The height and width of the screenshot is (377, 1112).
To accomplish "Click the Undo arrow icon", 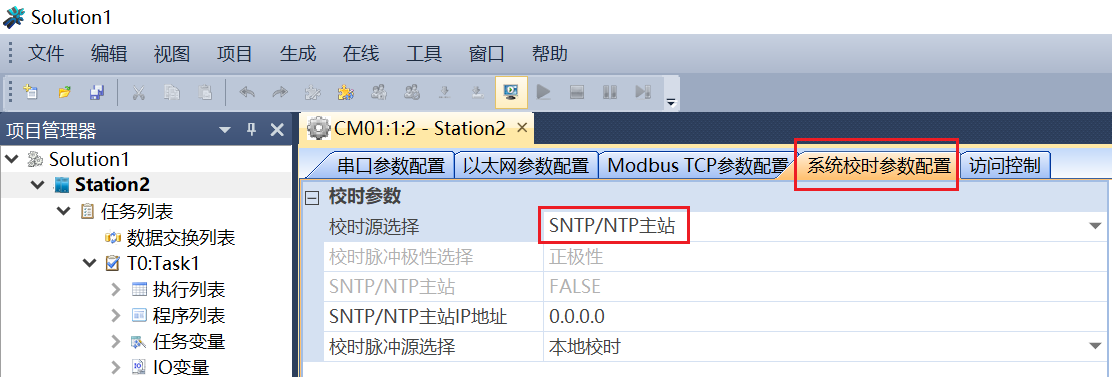I will pyautogui.click(x=246, y=91).
